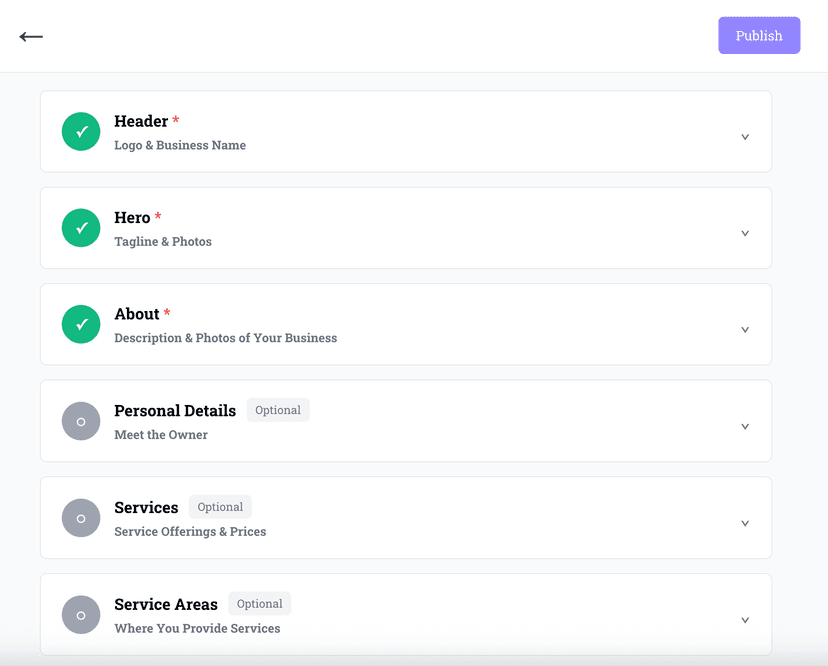Screen dimensions: 828x666
Task: Expand the Services section chevron
Action: coord(745,522)
